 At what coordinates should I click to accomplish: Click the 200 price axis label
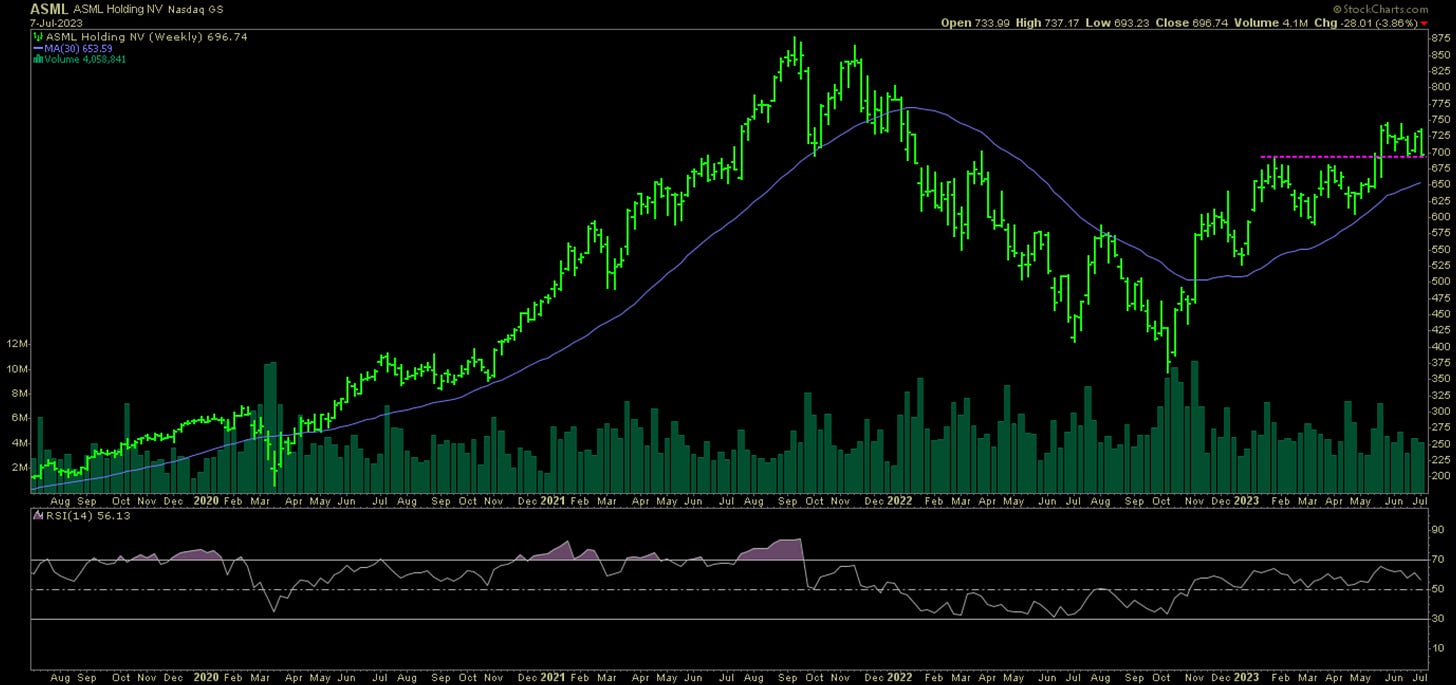1441,476
